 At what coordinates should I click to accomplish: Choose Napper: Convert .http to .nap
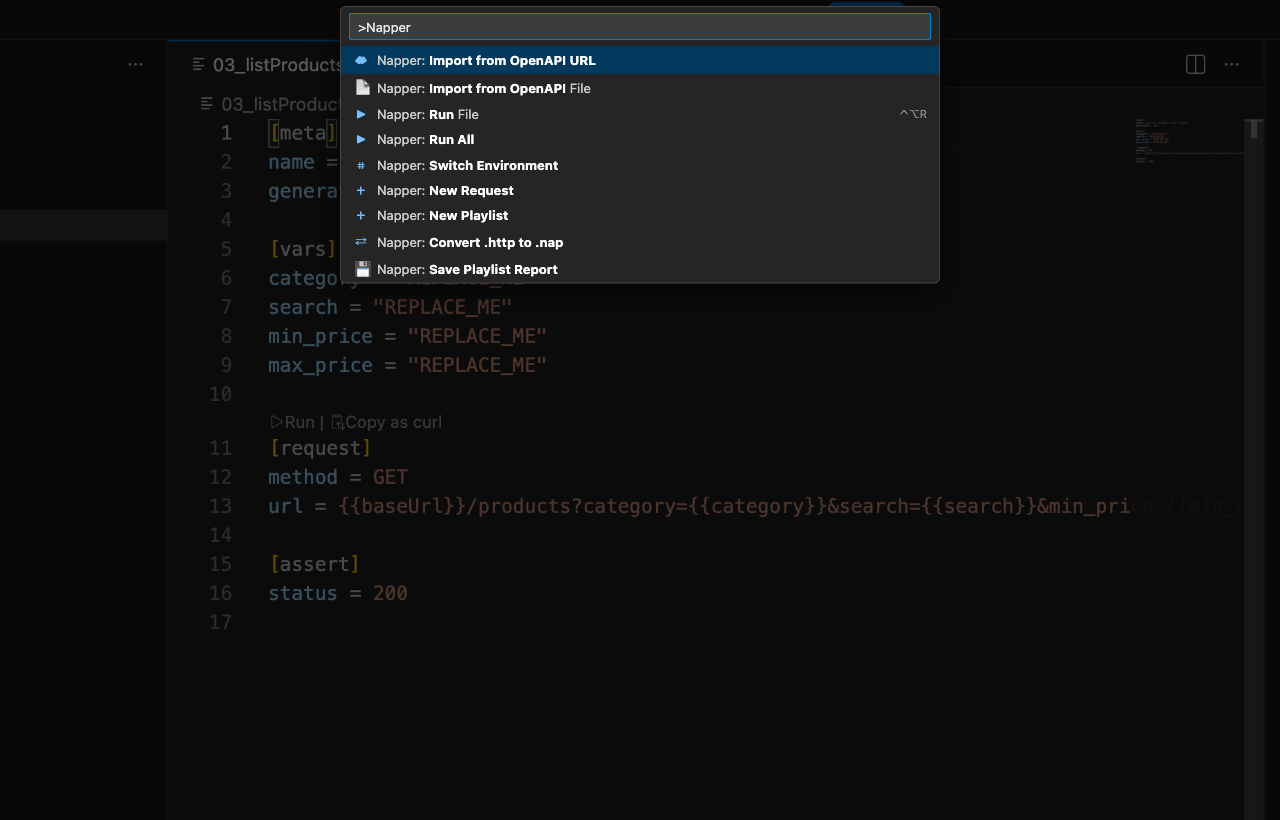click(x=640, y=242)
